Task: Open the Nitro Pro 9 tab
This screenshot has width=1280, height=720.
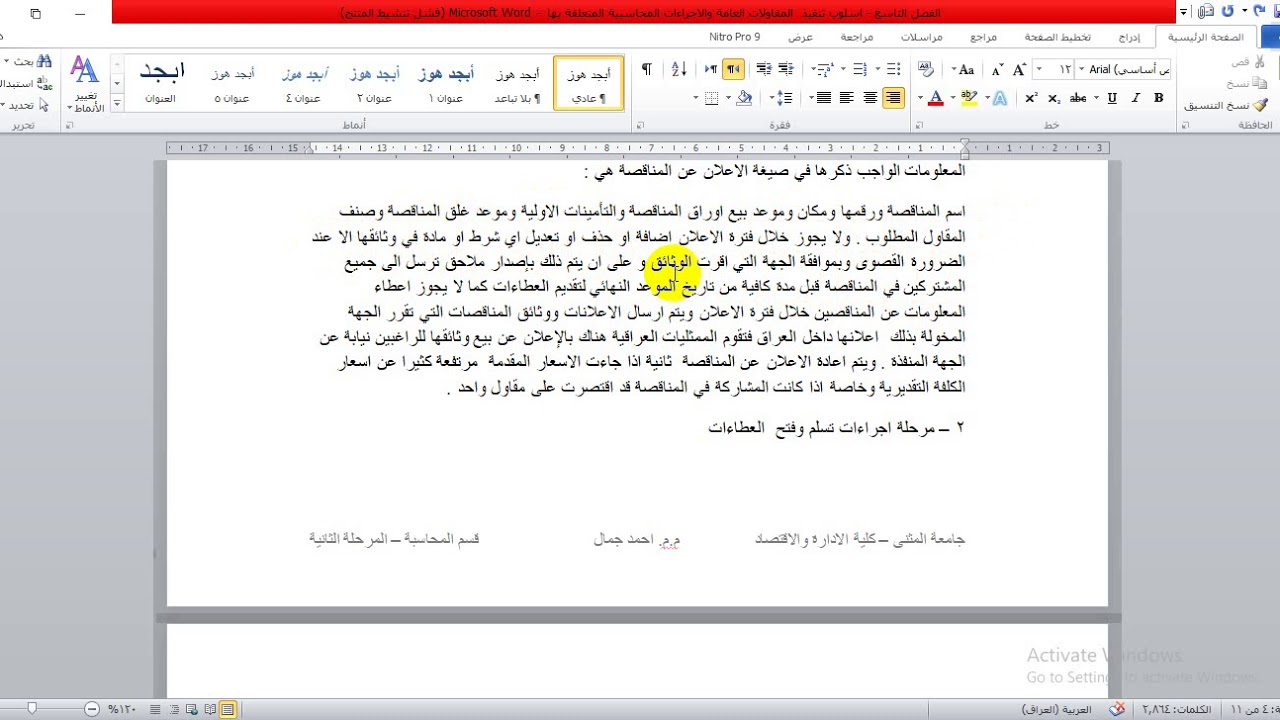Action: click(x=735, y=37)
